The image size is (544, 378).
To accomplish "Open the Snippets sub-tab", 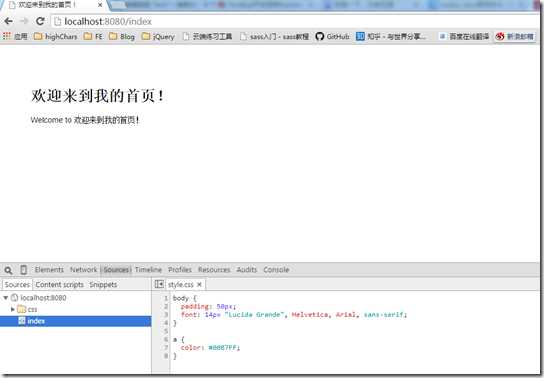I will coord(103,285).
